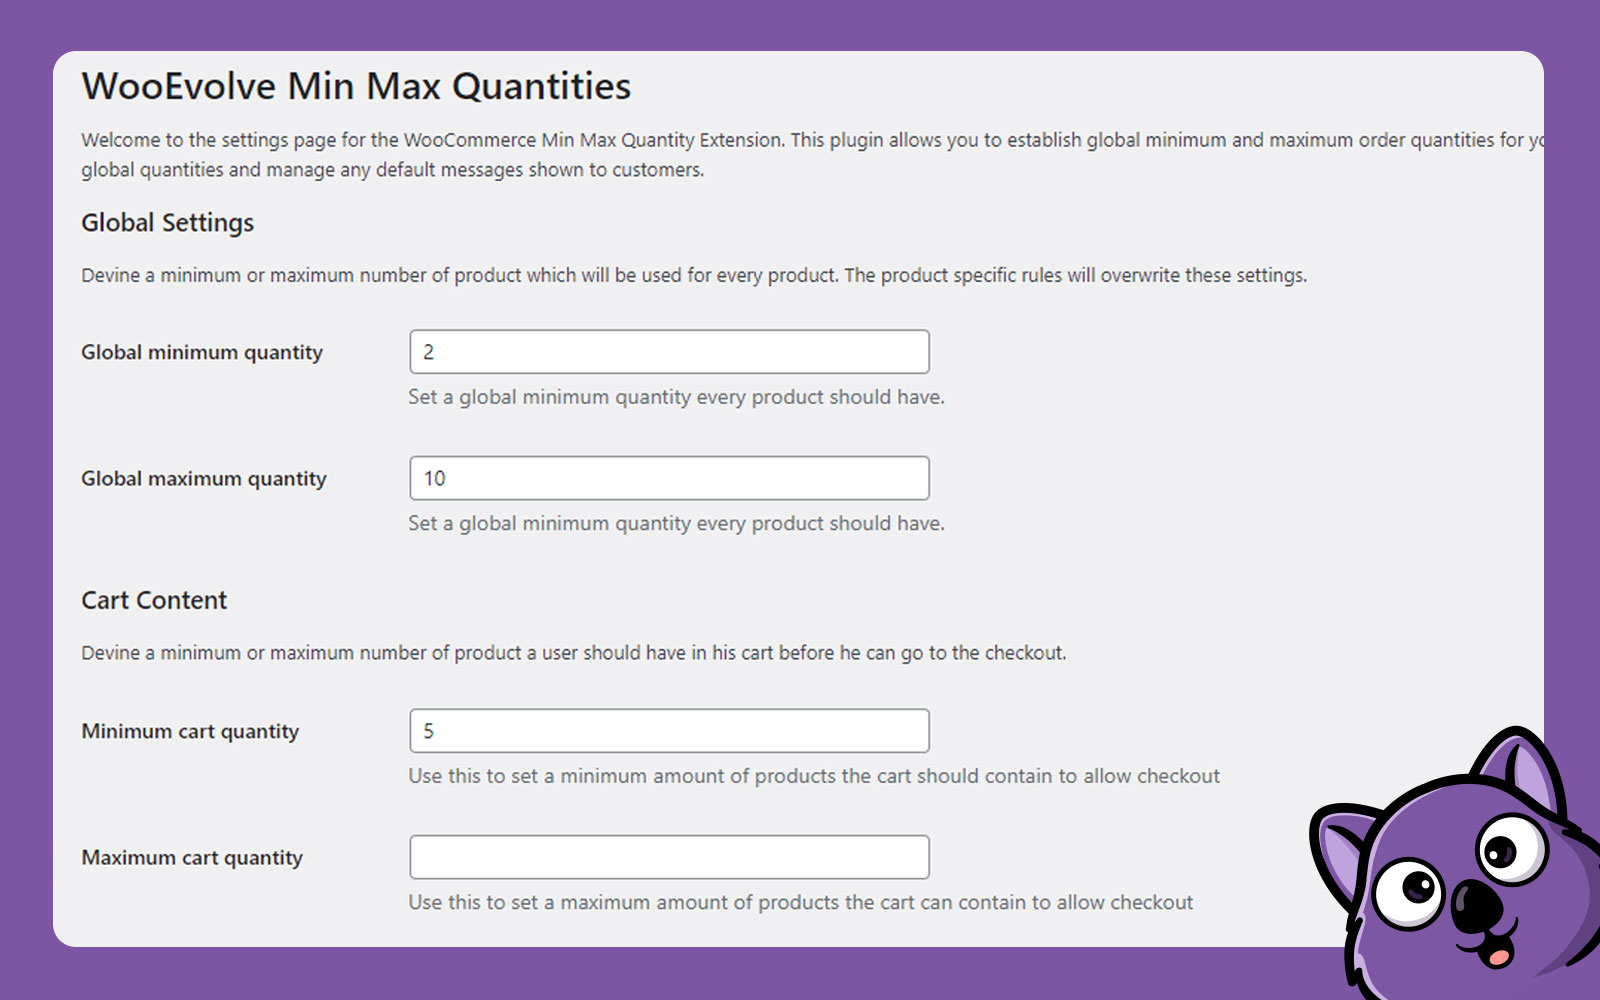Click the Cart Content section heading
Screen dimensions: 1600x1000
click(x=154, y=600)
